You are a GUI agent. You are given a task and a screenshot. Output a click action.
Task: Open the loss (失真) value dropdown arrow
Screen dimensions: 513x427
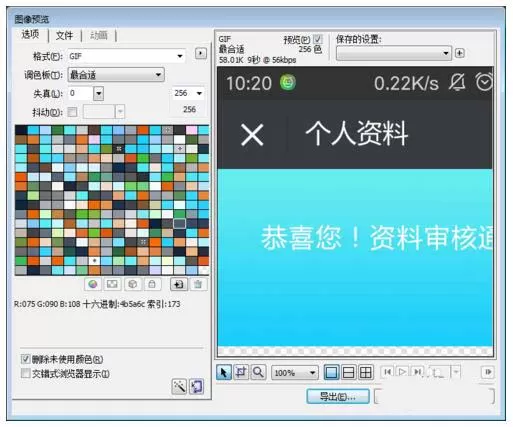coord(99,93)
